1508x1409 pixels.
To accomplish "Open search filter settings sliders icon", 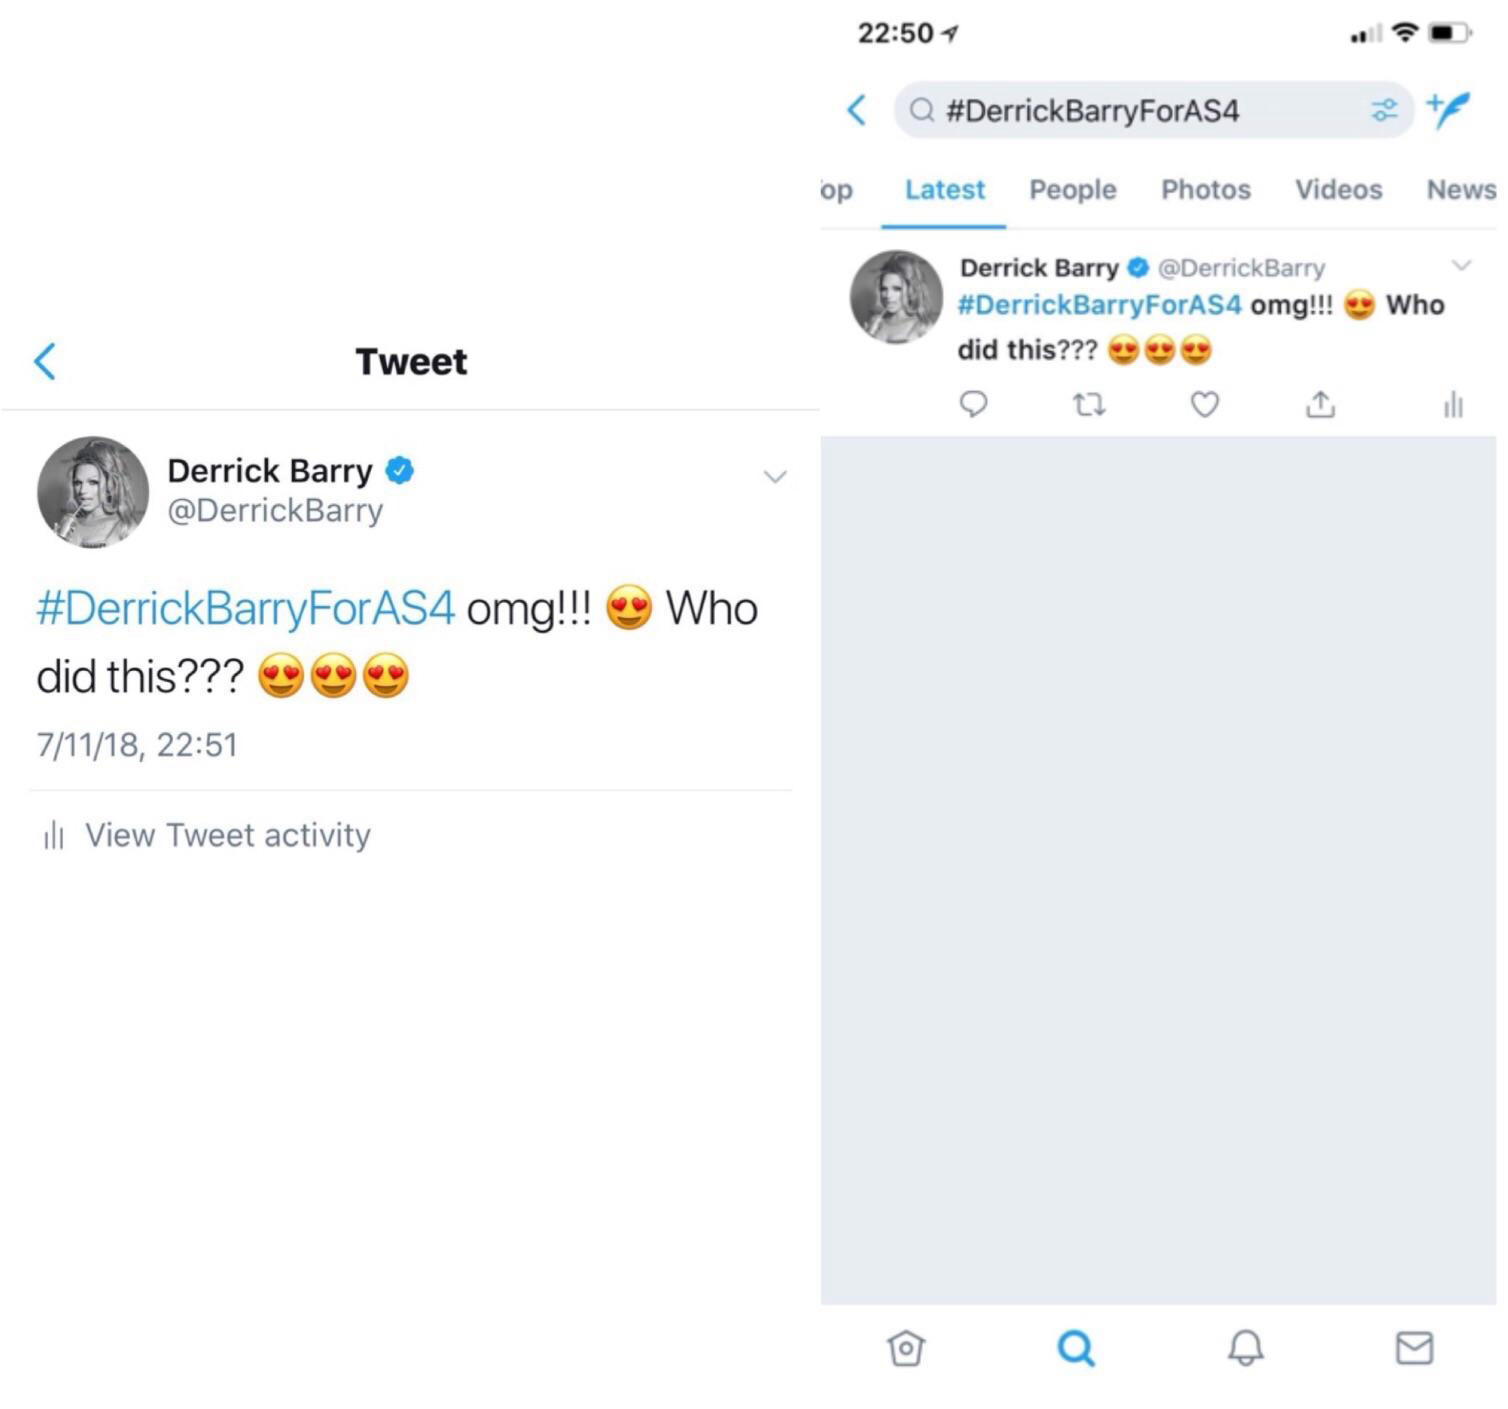I will pos(1384,109).
